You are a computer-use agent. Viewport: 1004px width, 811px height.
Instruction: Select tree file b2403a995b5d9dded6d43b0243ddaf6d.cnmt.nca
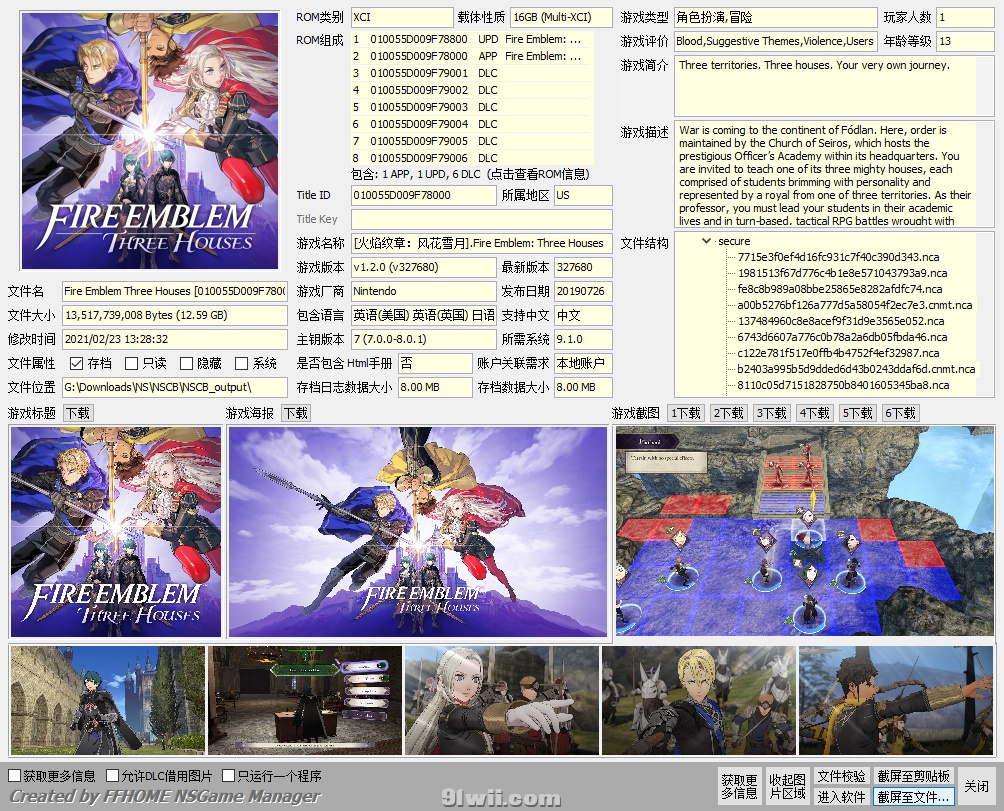(x=856, y=369)
